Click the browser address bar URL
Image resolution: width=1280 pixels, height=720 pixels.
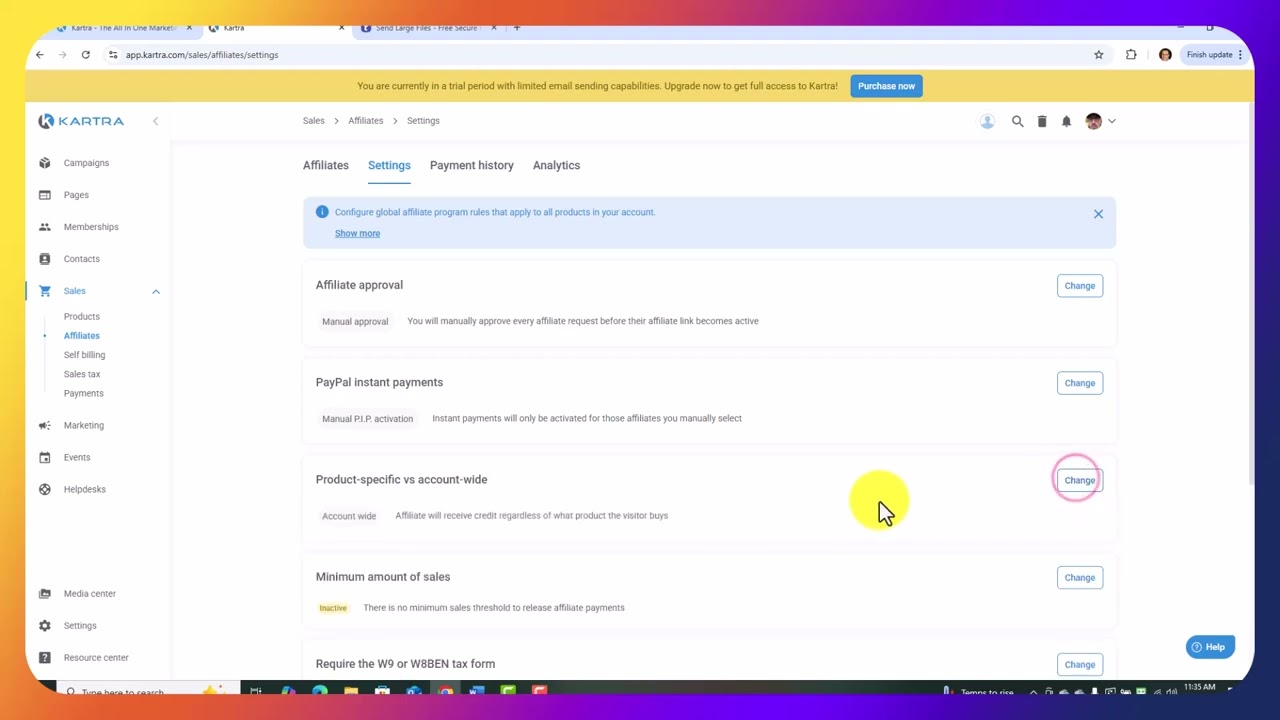(202, 55)
